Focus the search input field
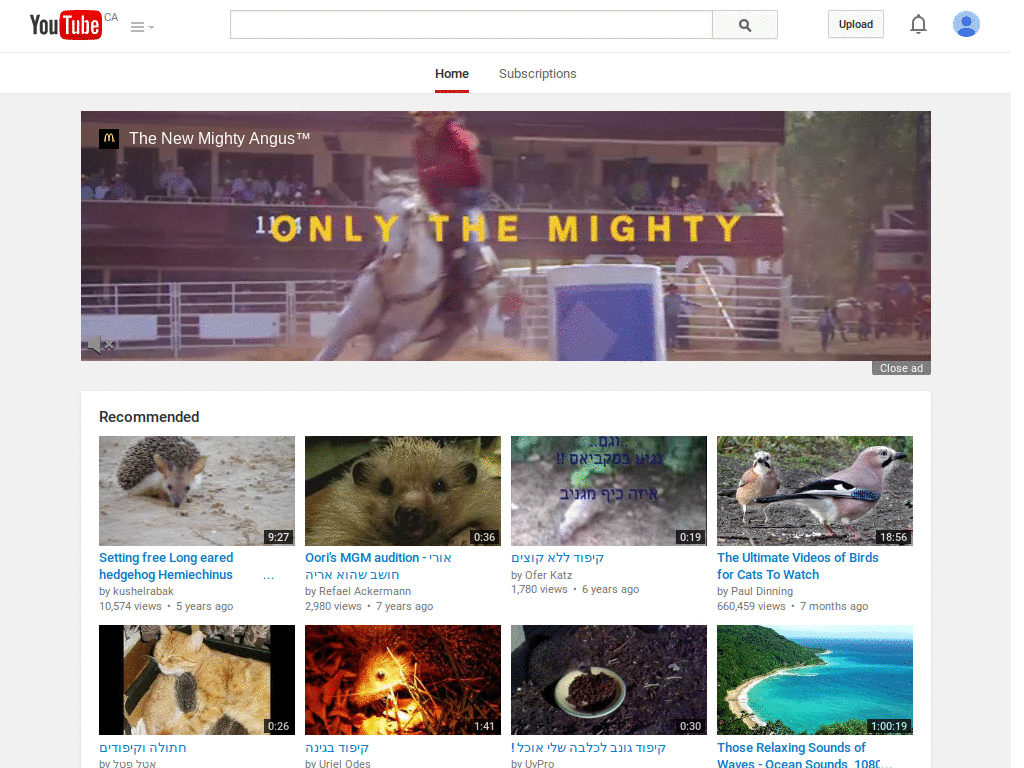 pos(471,25)
